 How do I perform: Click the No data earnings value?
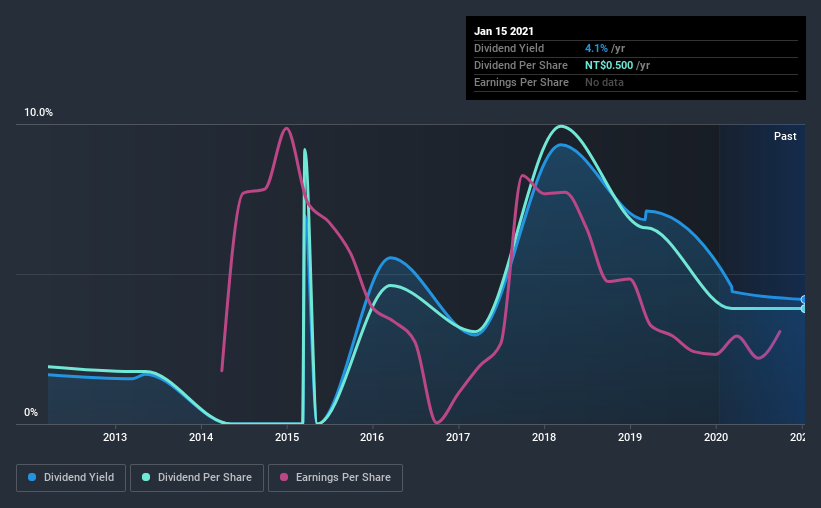coord(604,82)
